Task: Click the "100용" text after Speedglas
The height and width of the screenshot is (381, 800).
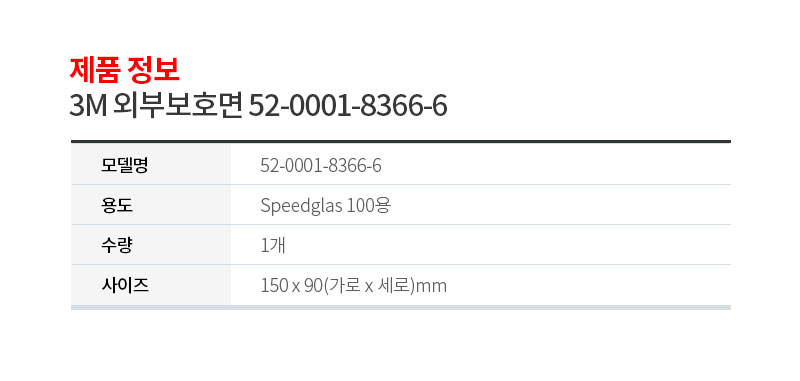Action: [x=369, y=206]
